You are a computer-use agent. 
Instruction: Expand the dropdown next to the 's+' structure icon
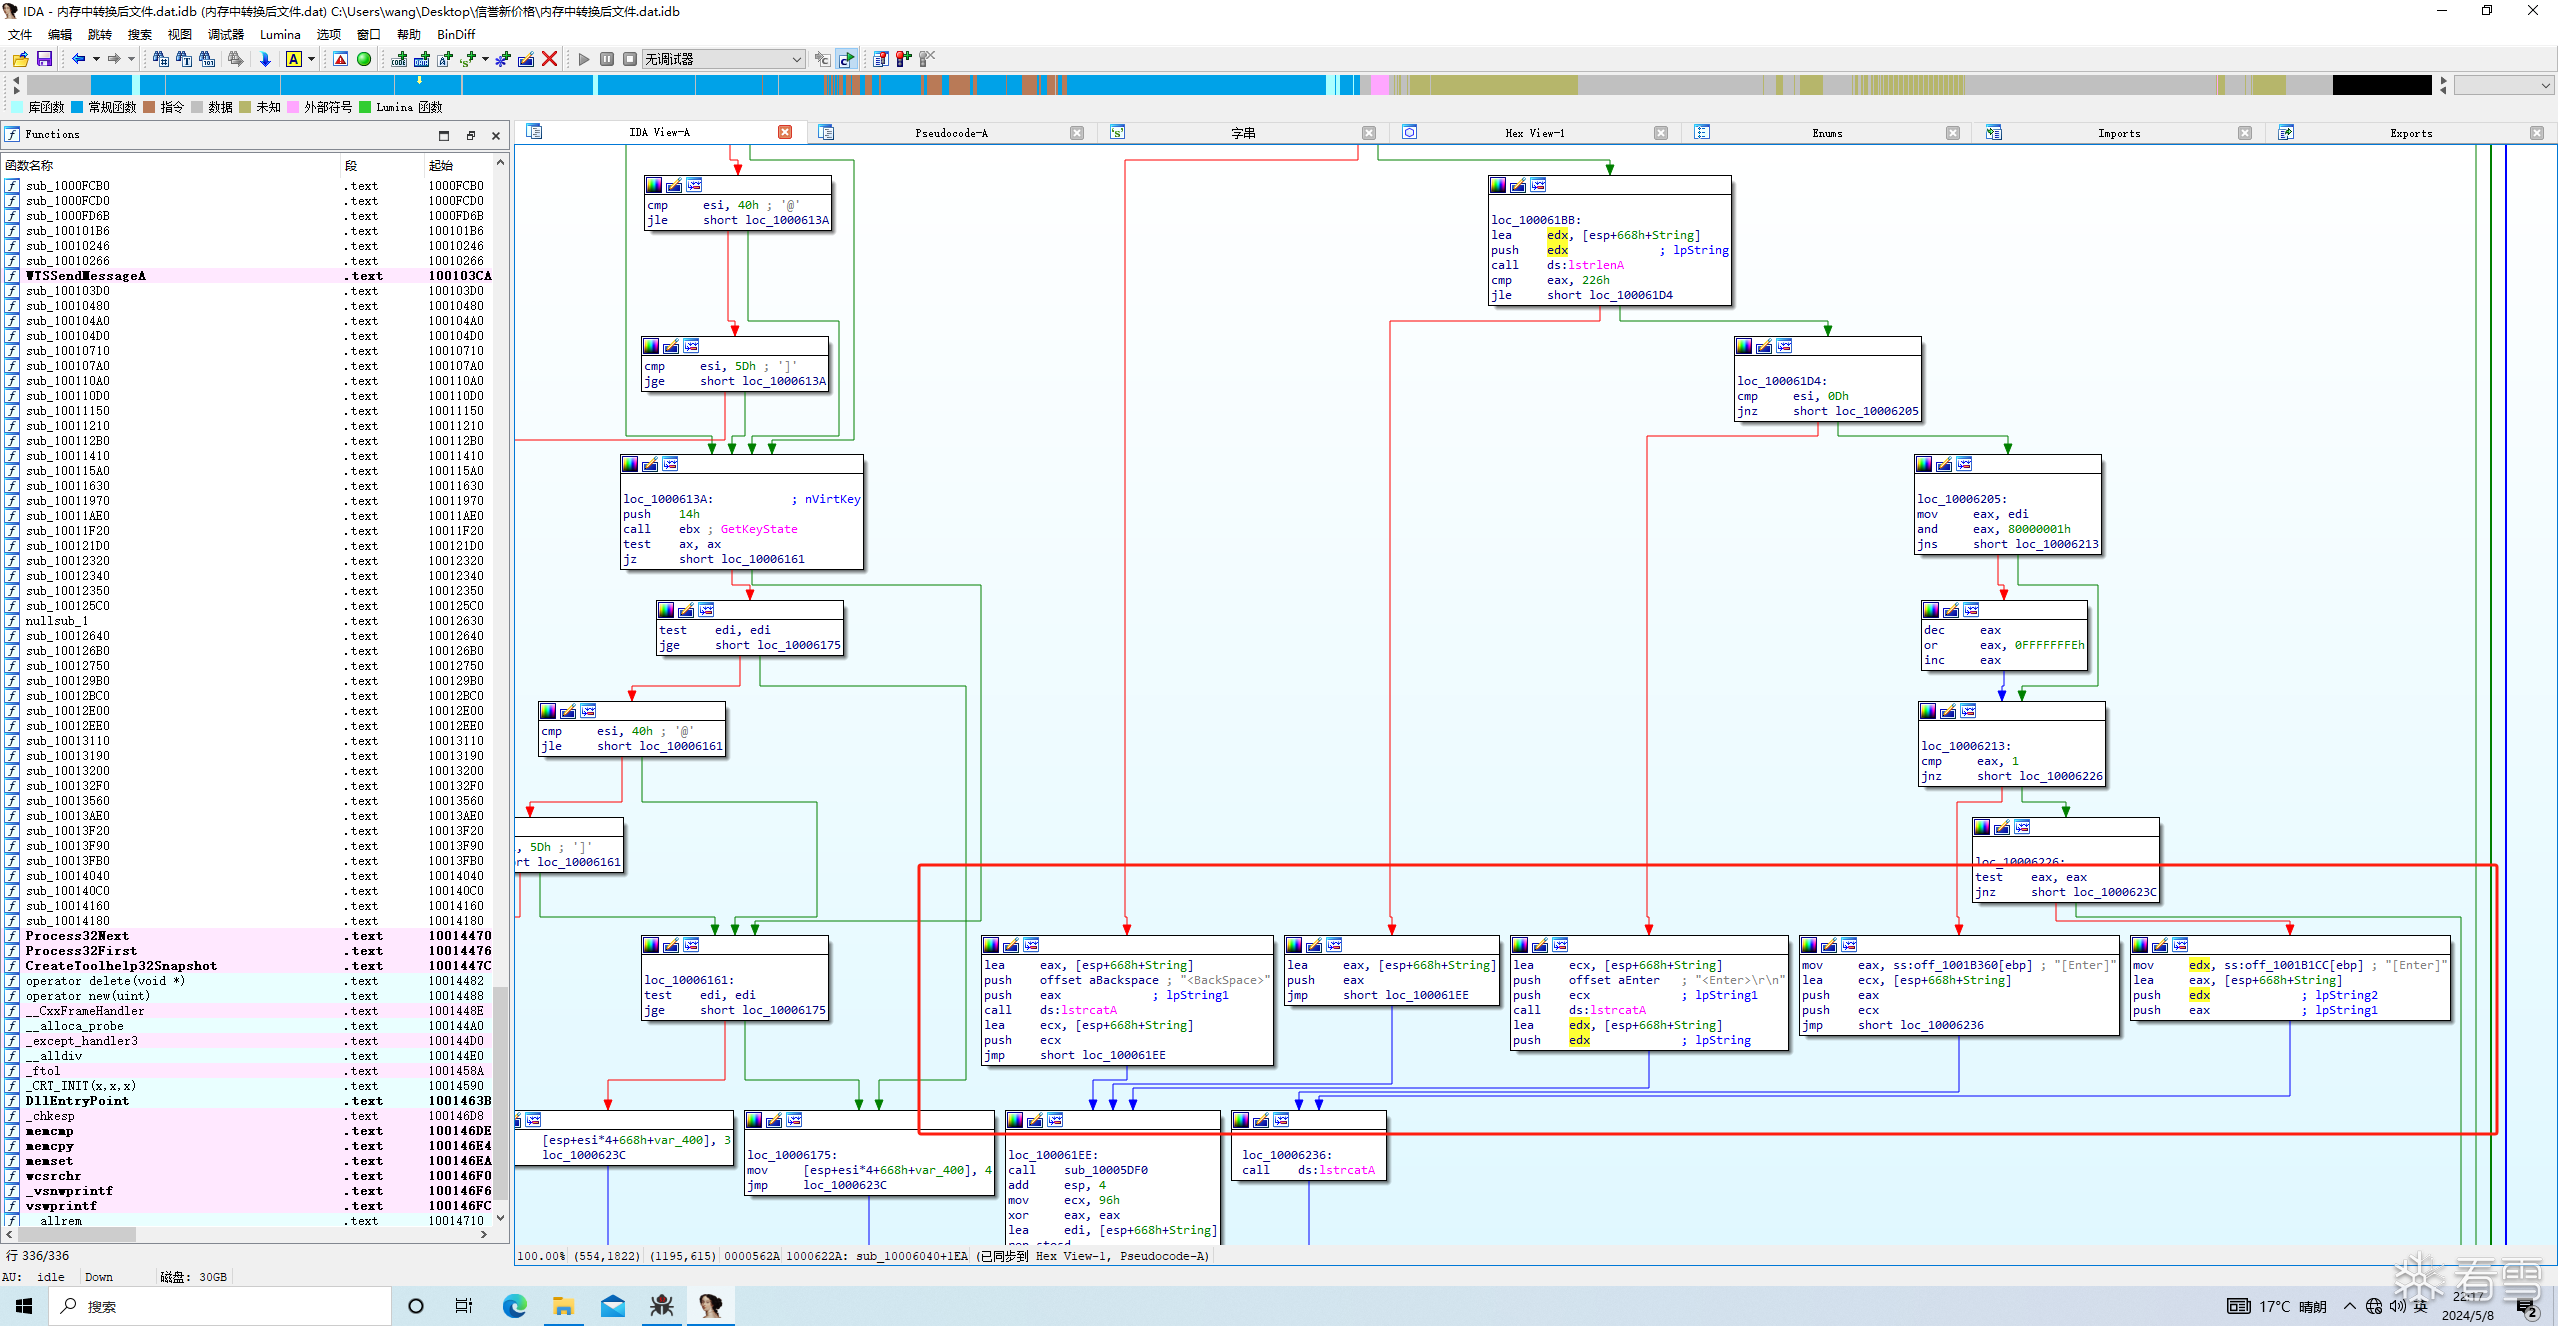tap(485, 59)
